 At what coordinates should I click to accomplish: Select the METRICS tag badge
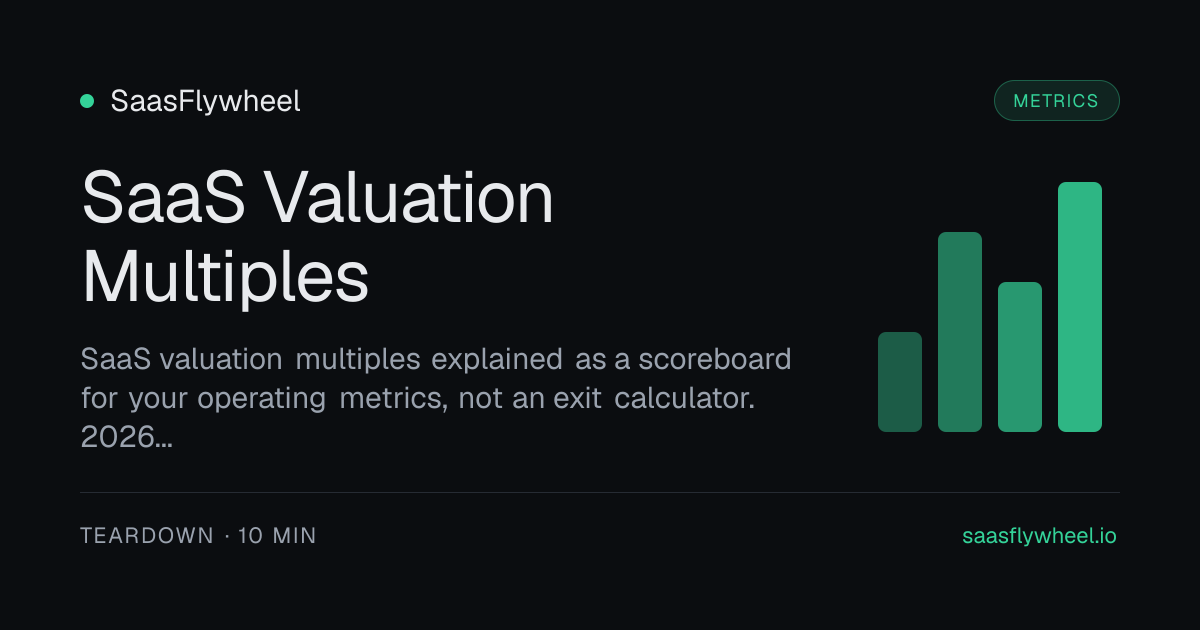(x=1056, y=101)
